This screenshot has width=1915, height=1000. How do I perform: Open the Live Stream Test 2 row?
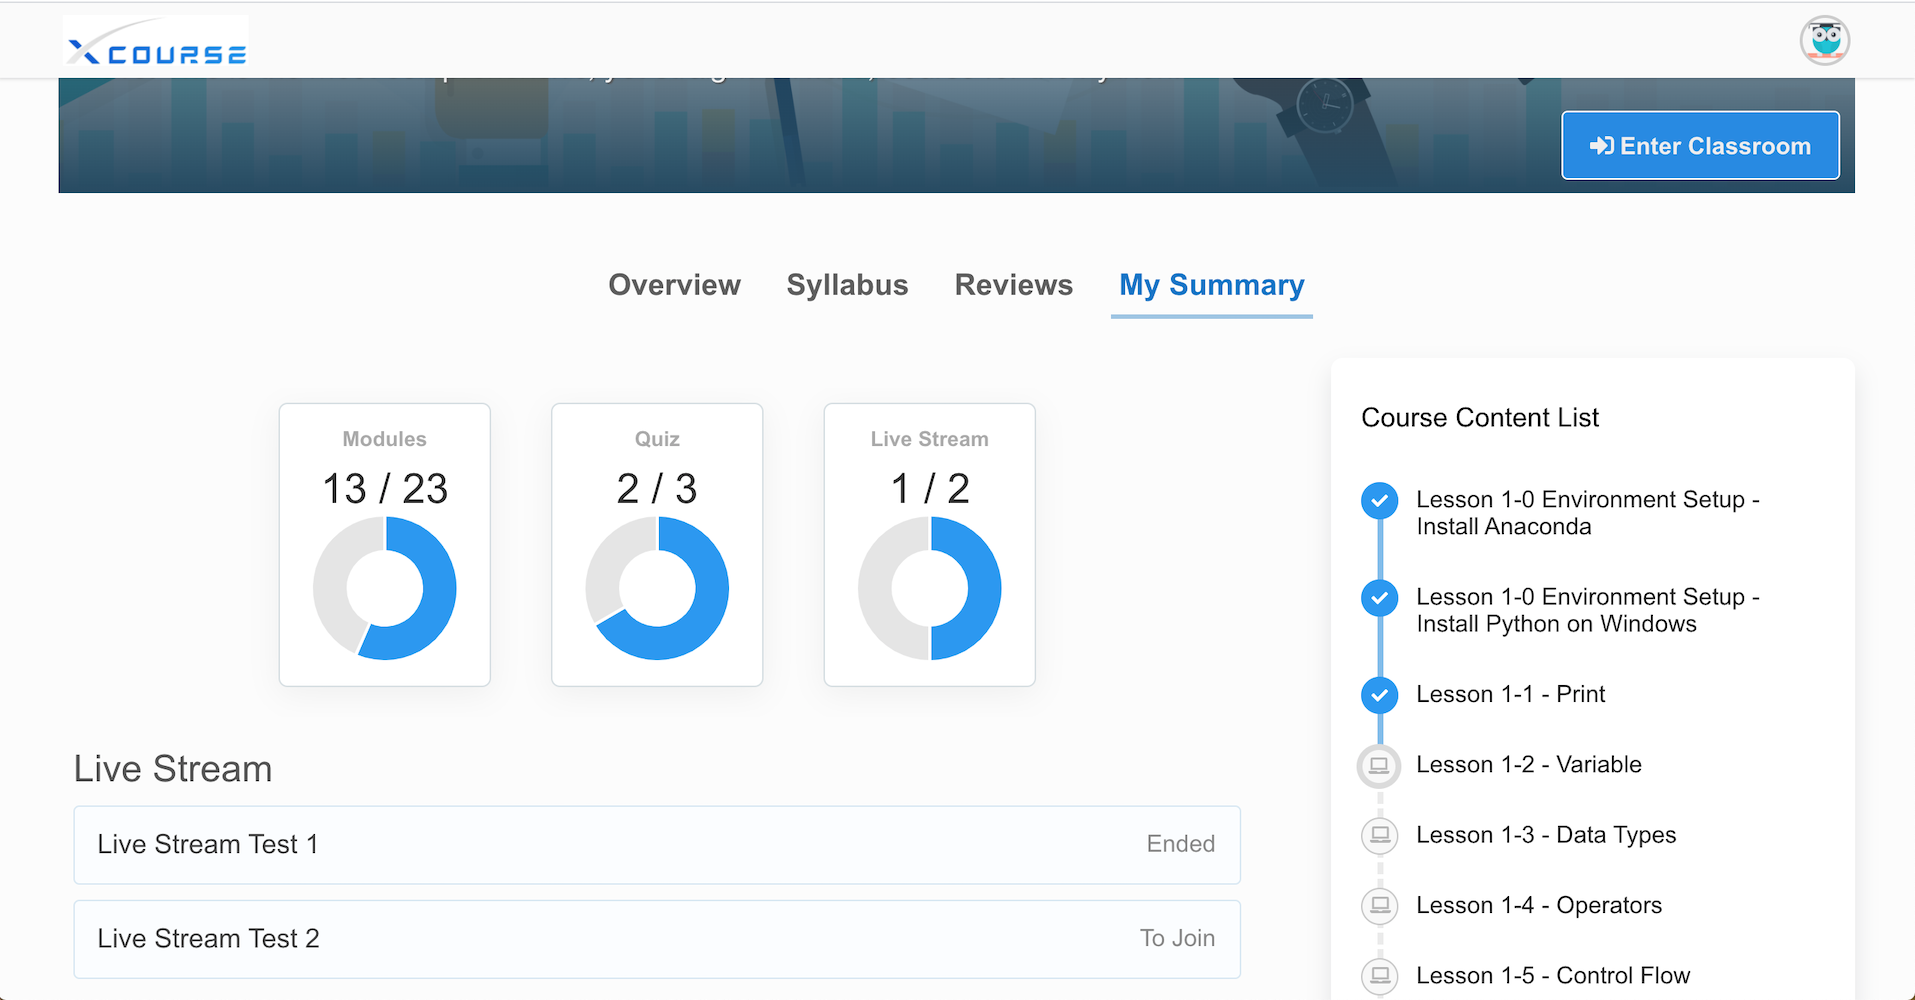(x=657, y=939)
